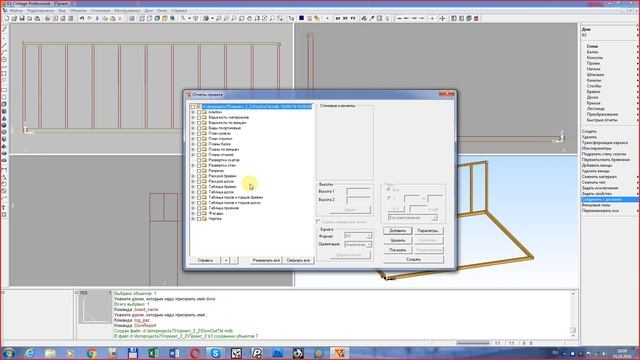This screenshot has width=640, height=360.
Task: Open the Файл menu
Action: (x=16, y=11)
